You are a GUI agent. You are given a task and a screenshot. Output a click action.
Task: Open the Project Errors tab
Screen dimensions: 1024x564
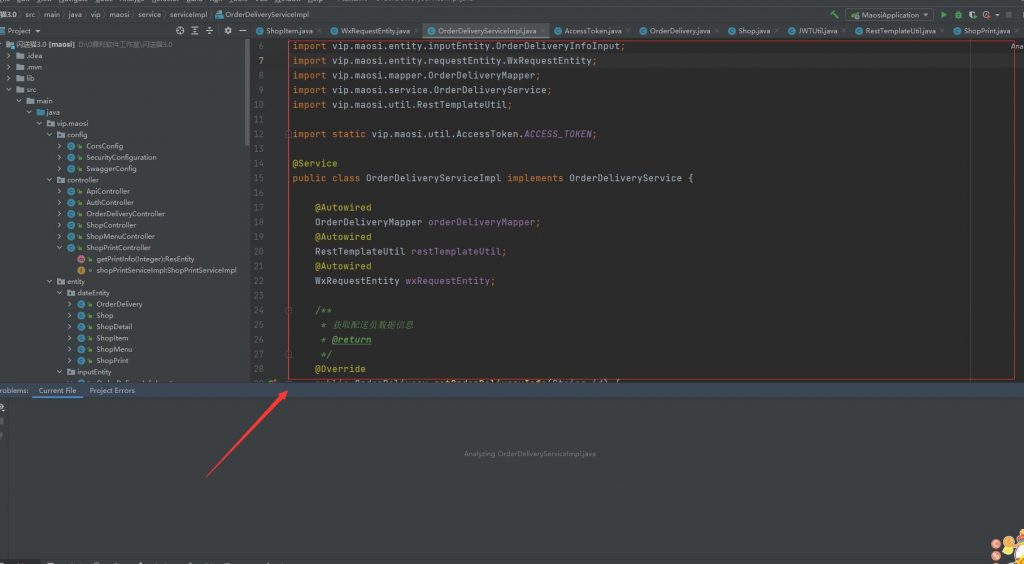pos(112,390)
